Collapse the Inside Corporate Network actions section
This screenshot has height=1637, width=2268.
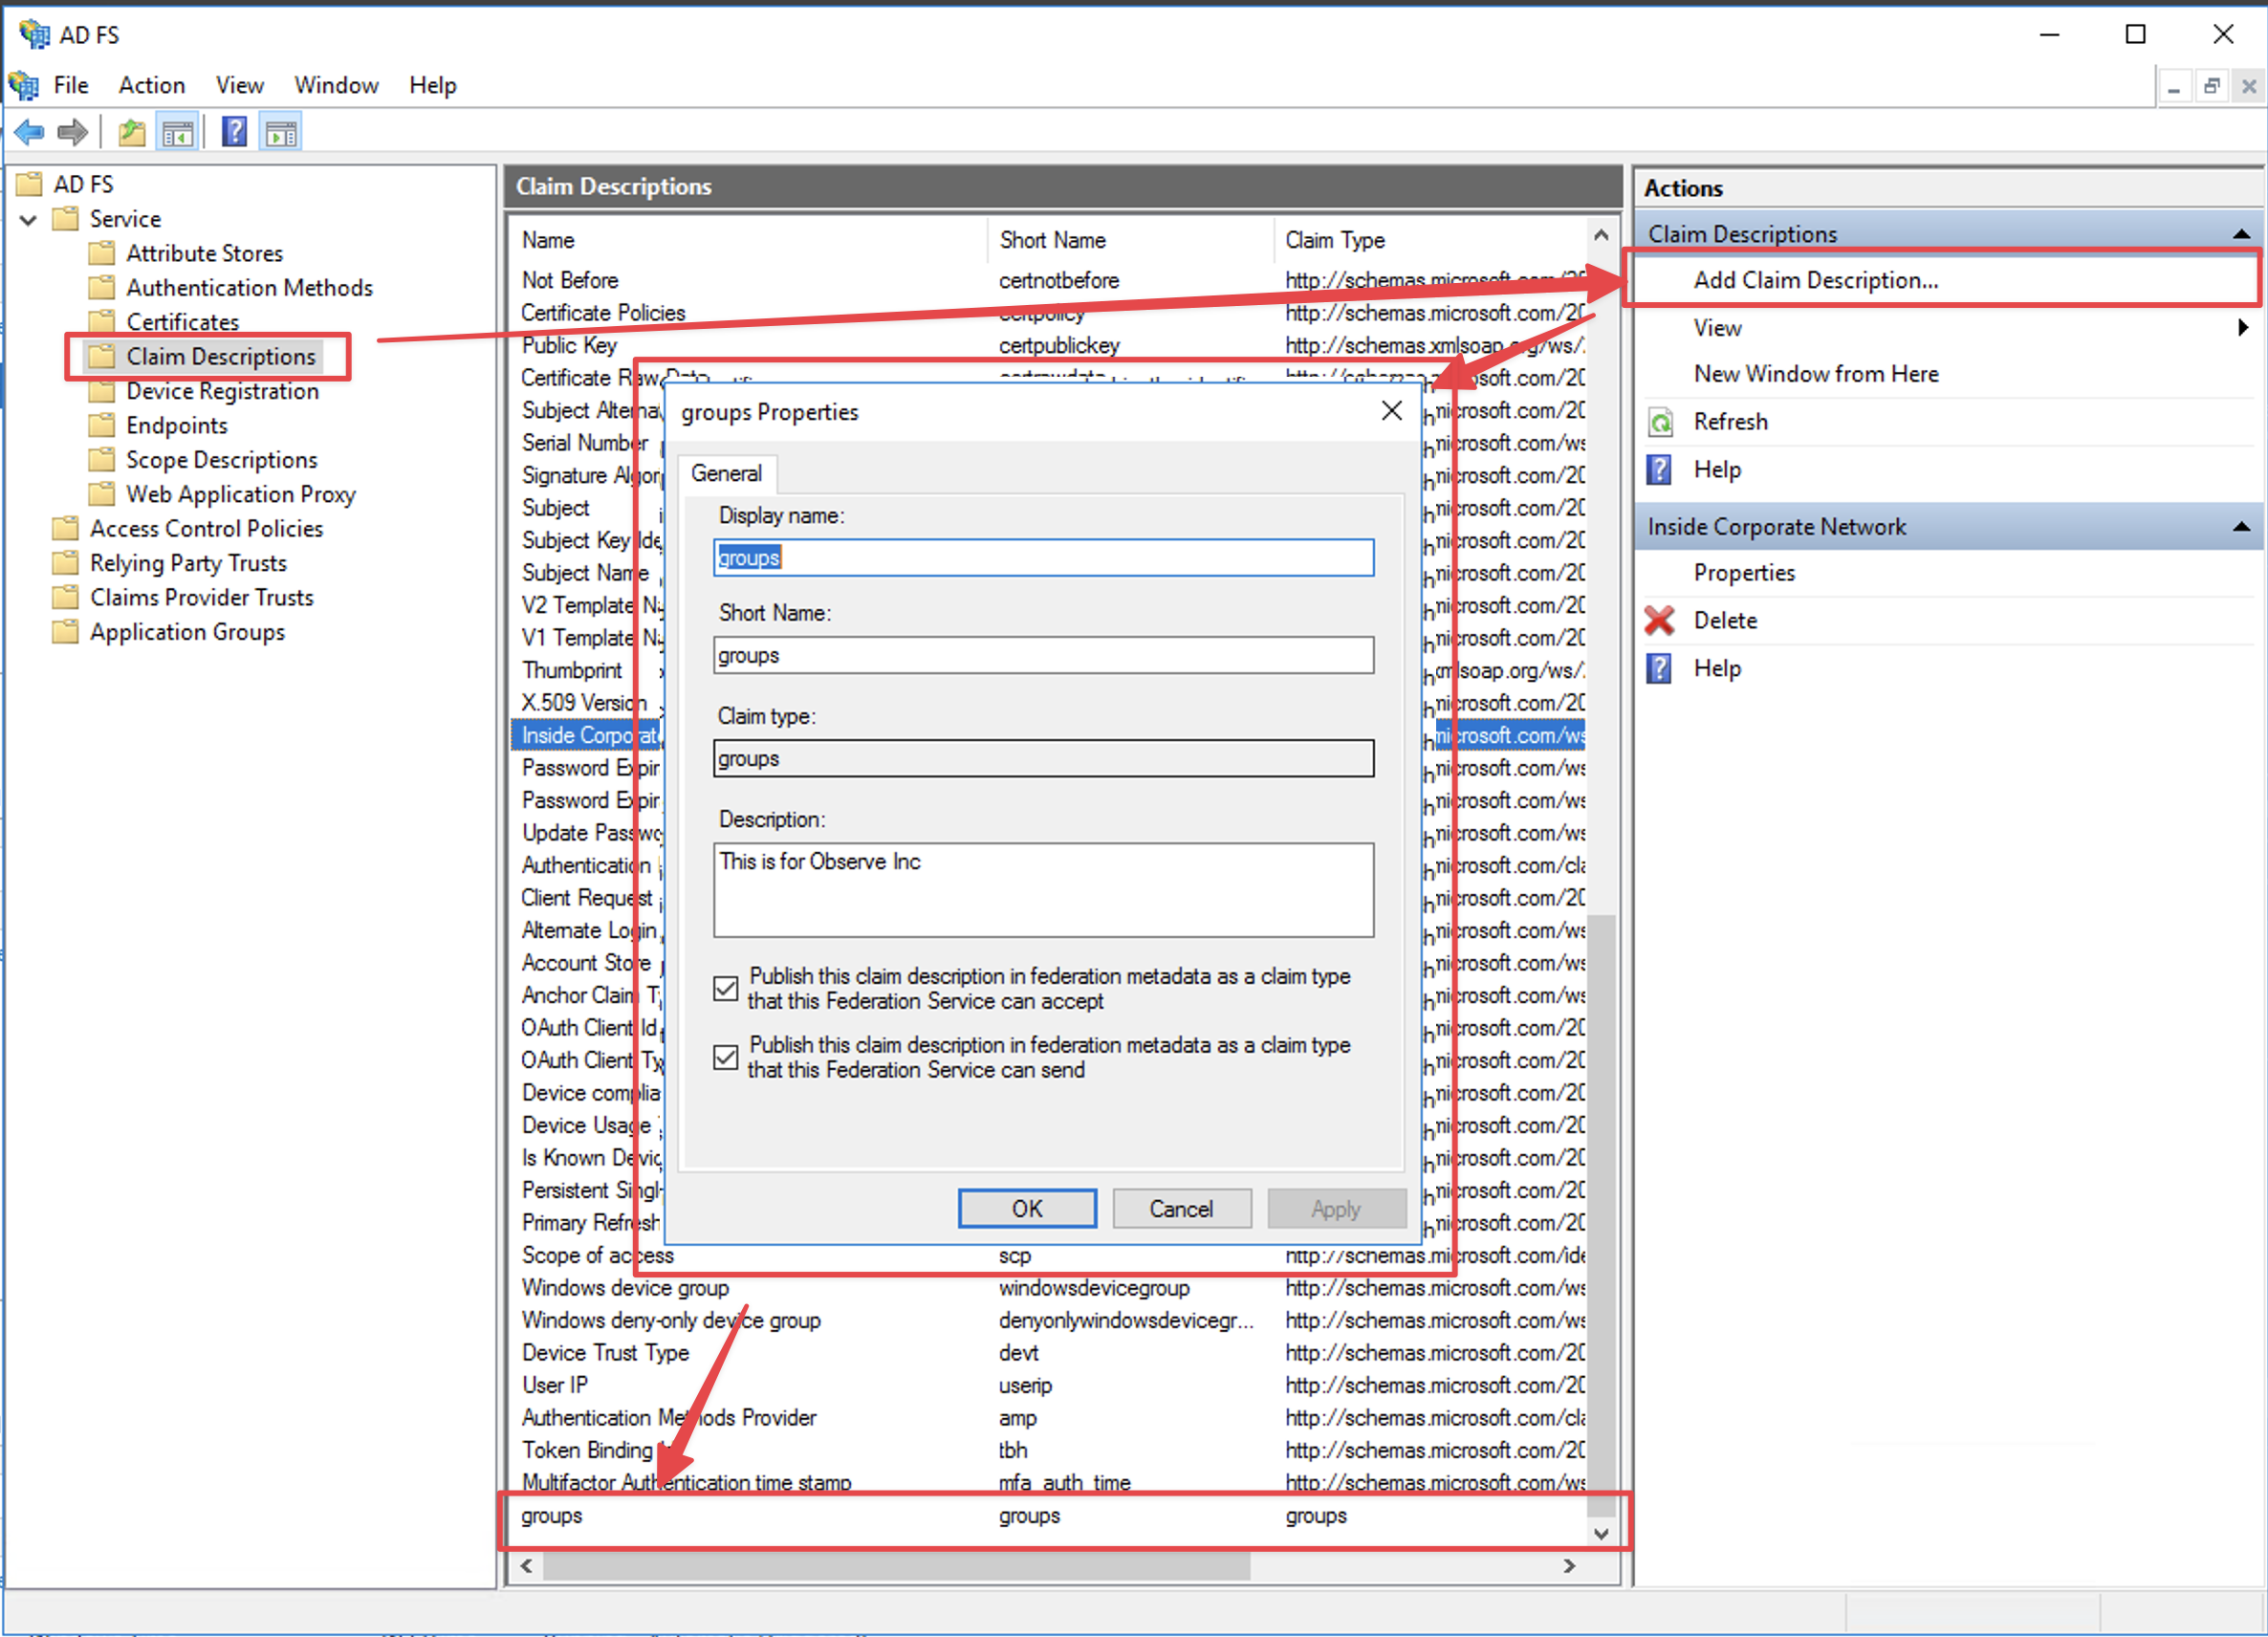coord(2241,527)
